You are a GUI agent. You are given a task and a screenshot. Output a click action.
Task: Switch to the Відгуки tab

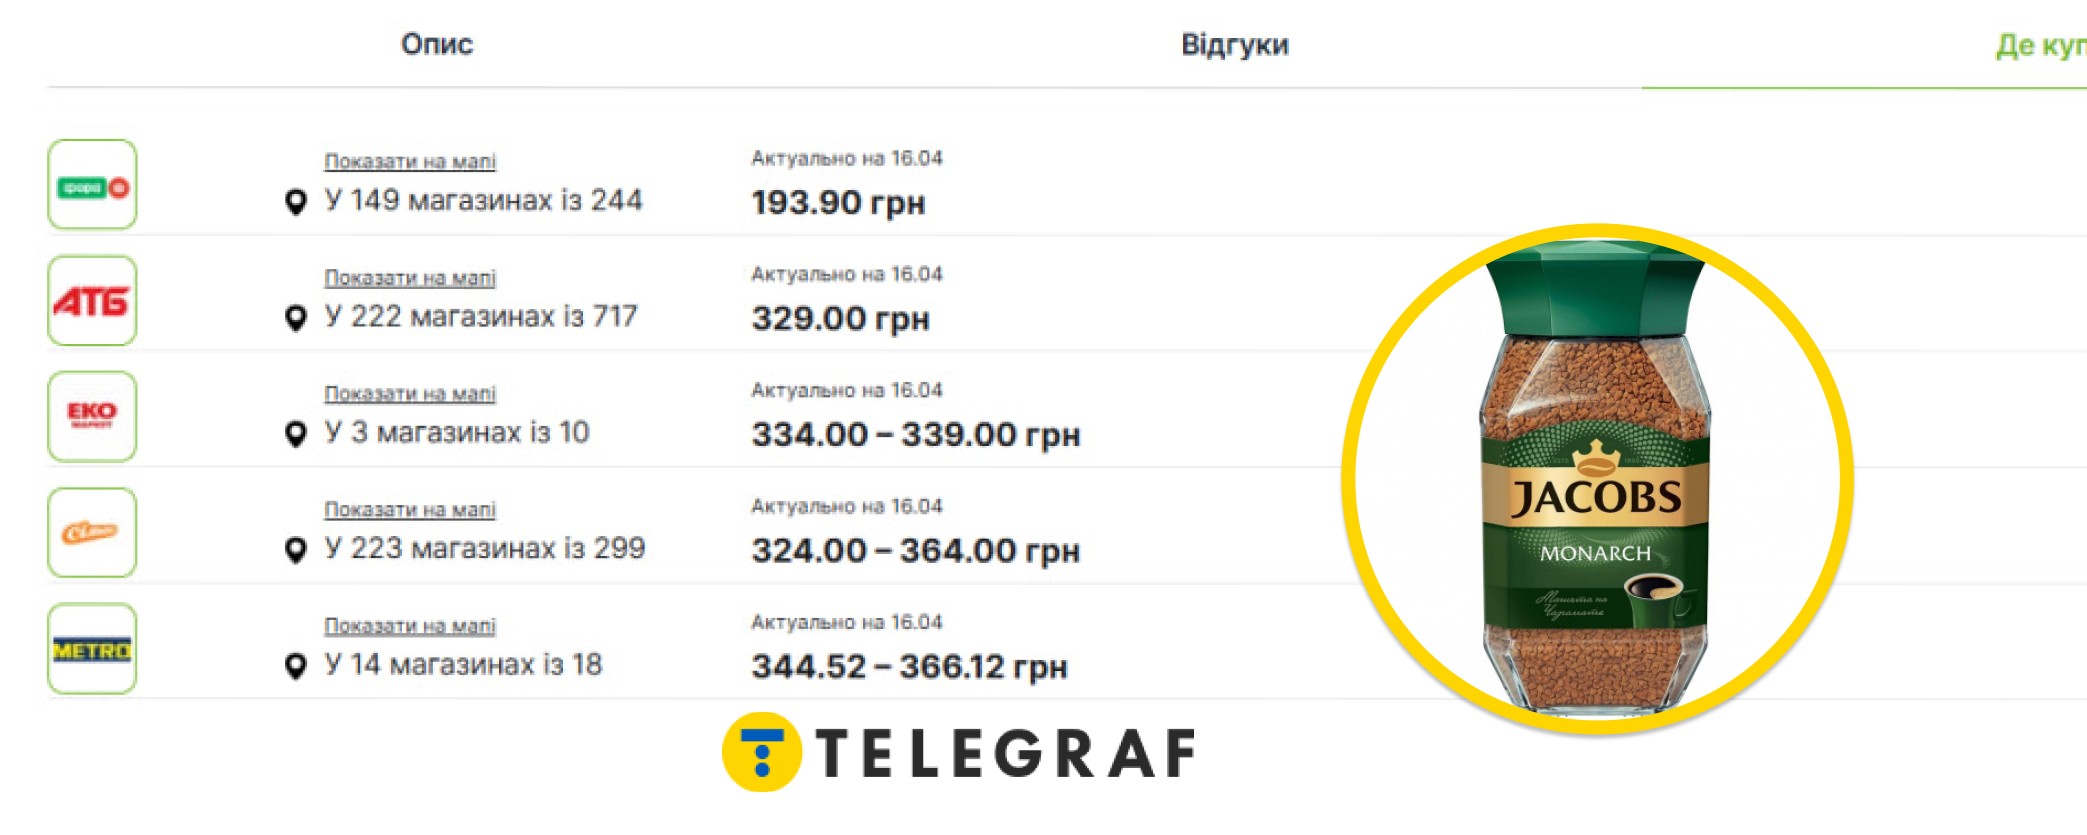pos(1235,45)
